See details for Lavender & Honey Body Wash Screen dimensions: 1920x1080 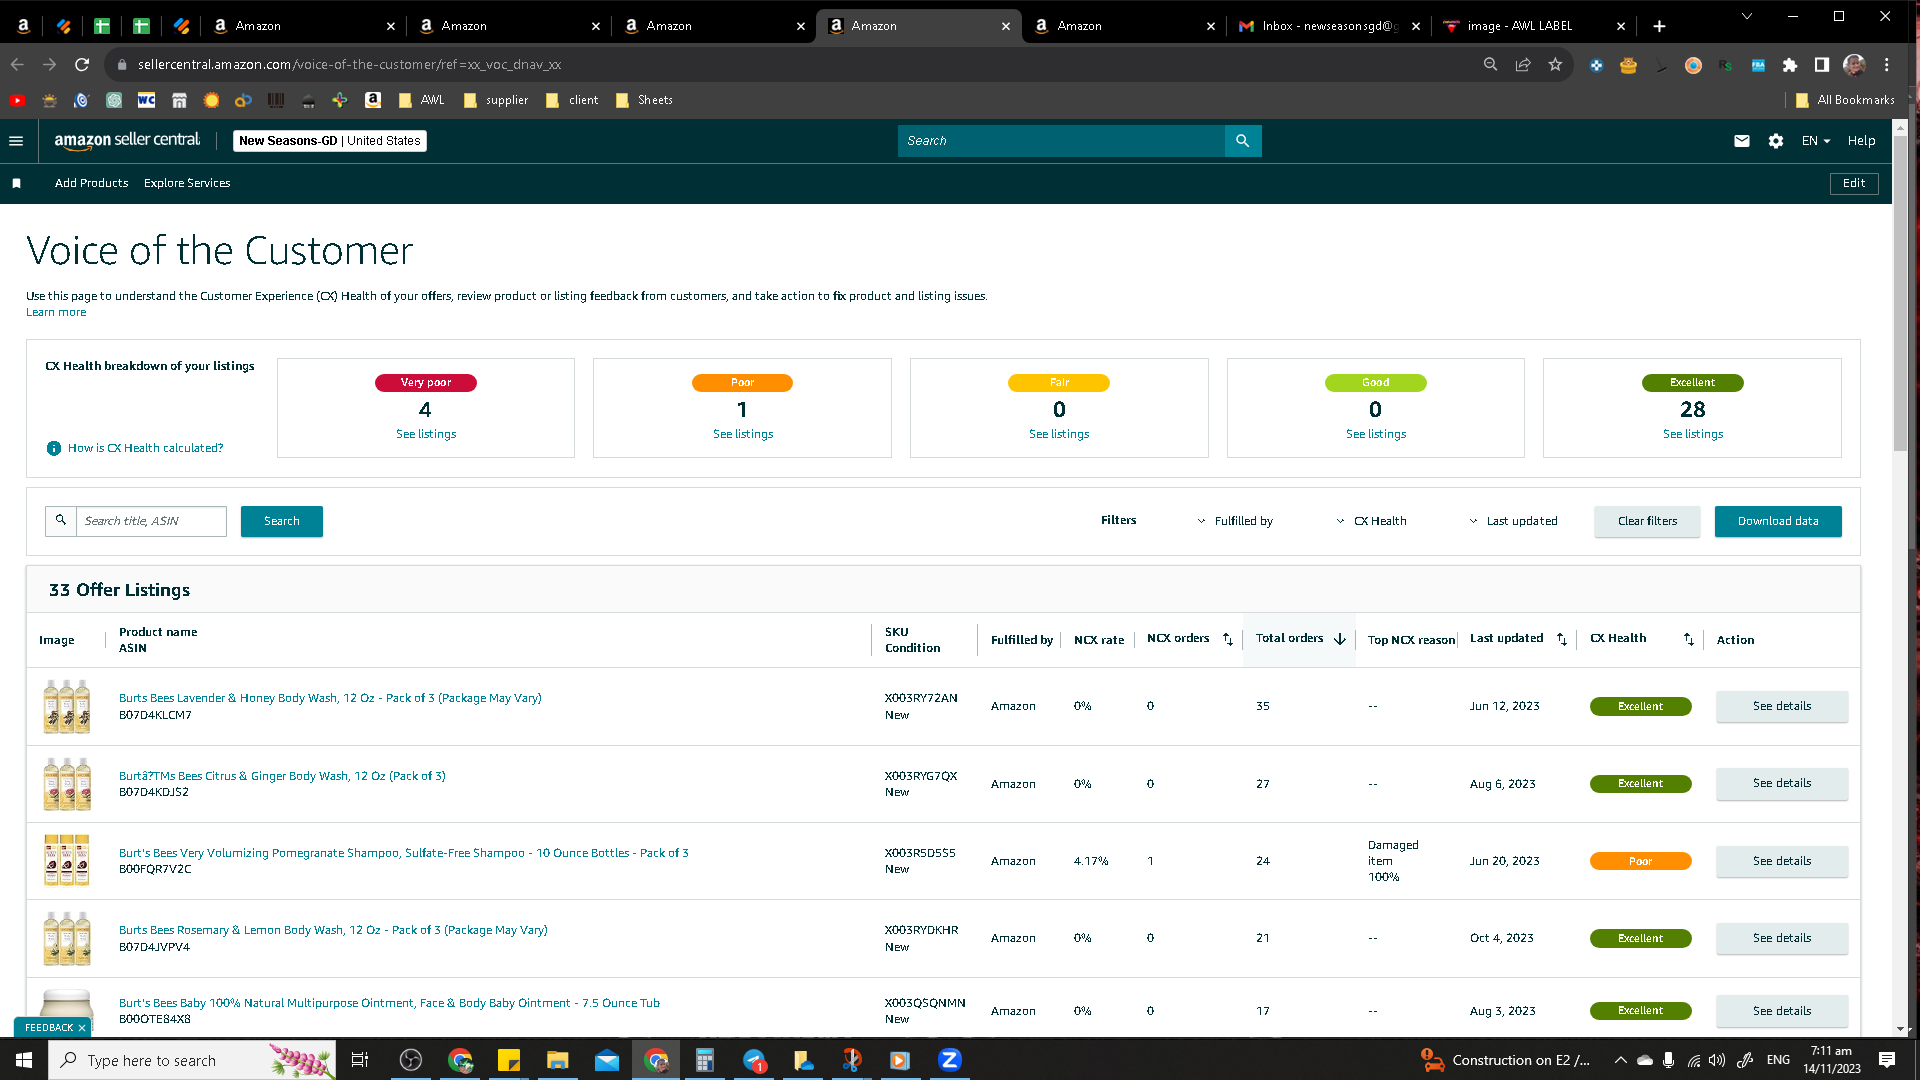tap(1782, 706)
